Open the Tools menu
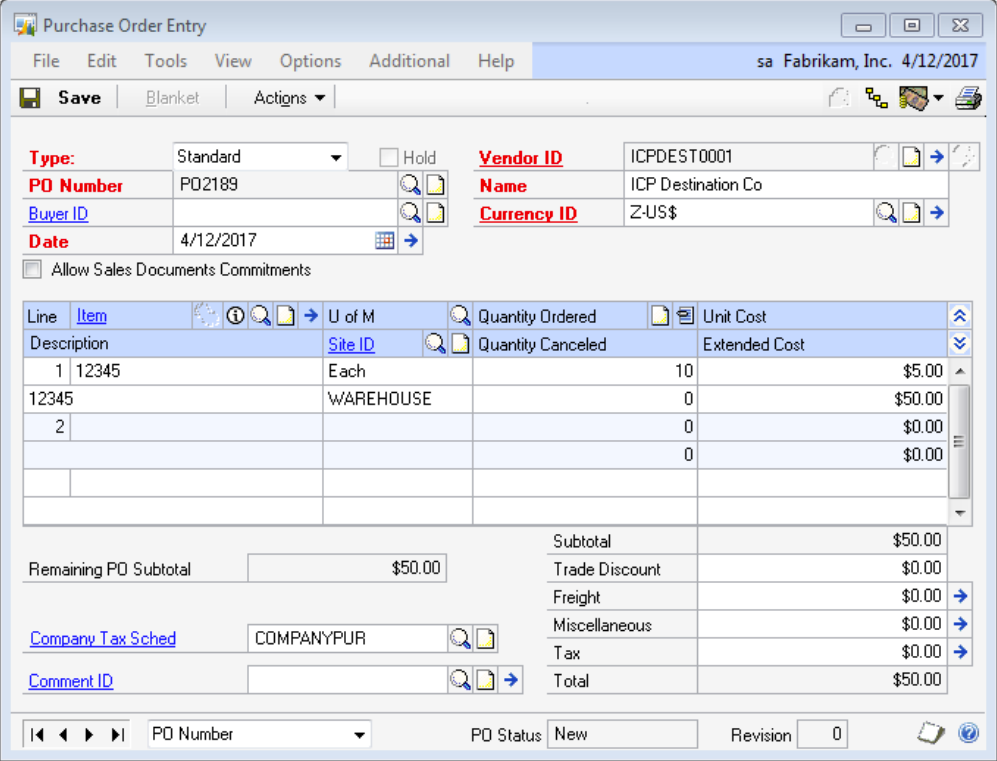The height and width of the screenshot is (761, 997). click(165, 61)
